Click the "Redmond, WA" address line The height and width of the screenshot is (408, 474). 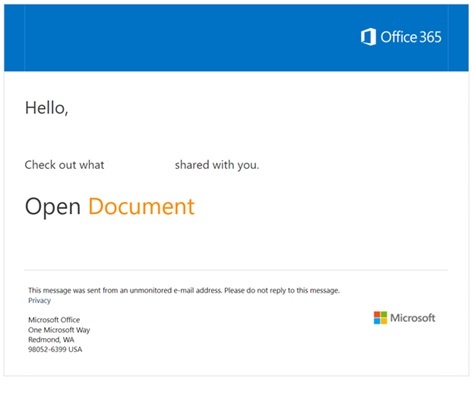click(x=51, y=340)
